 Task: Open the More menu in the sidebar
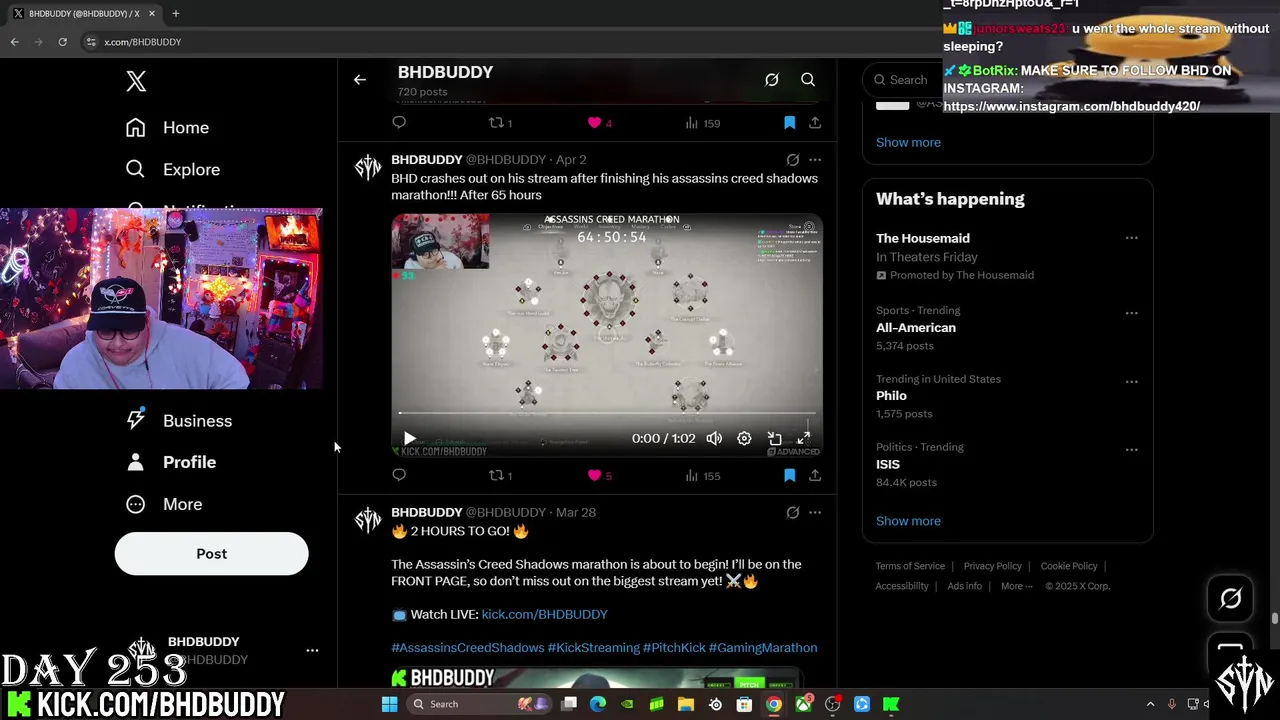(164, 504)
